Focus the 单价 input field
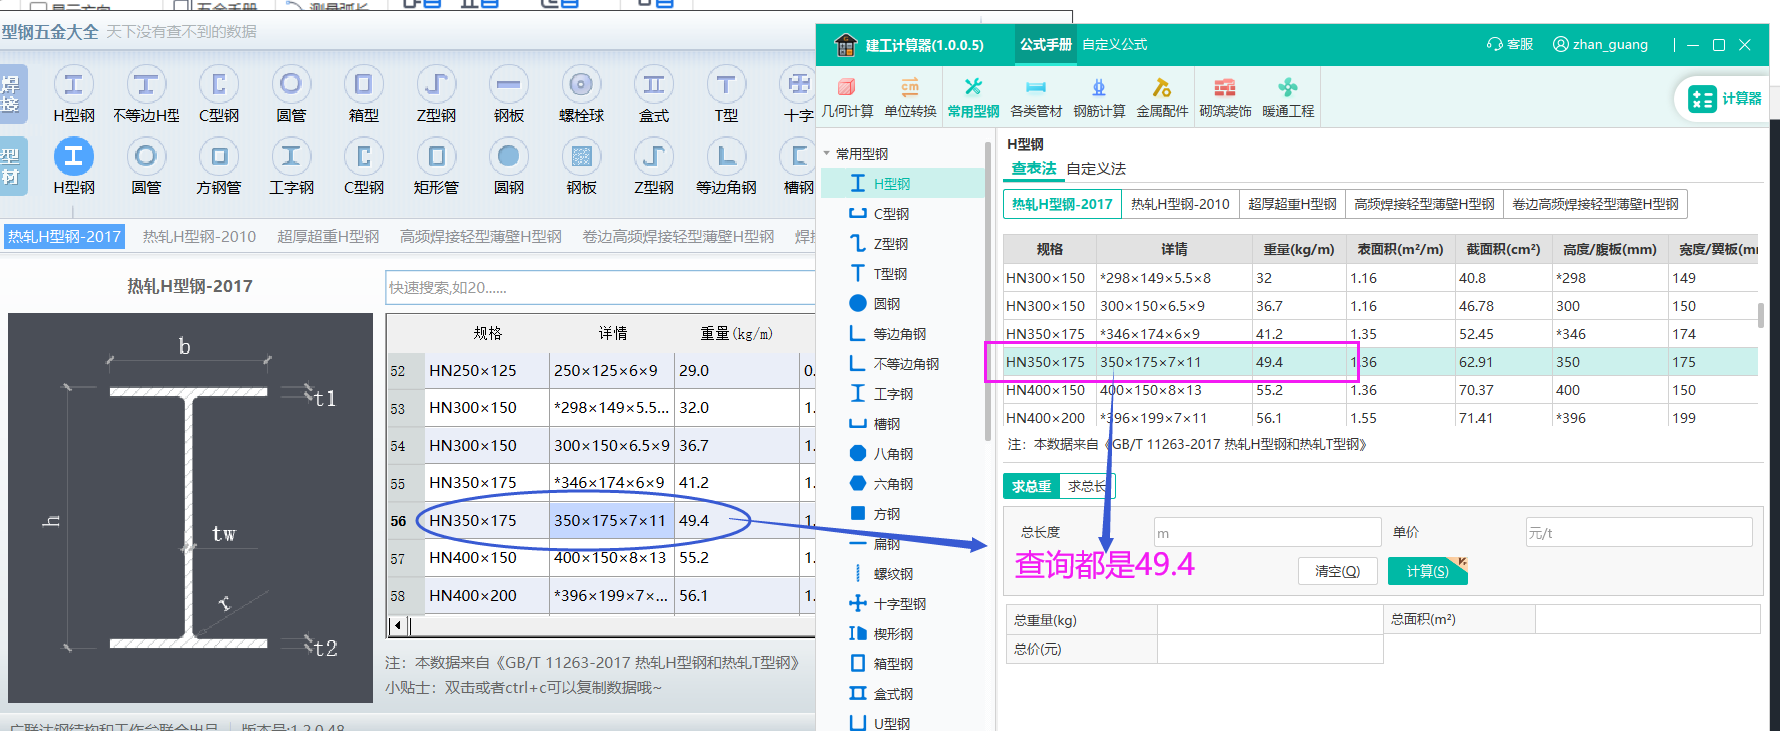 click(x=1638, y=533)
